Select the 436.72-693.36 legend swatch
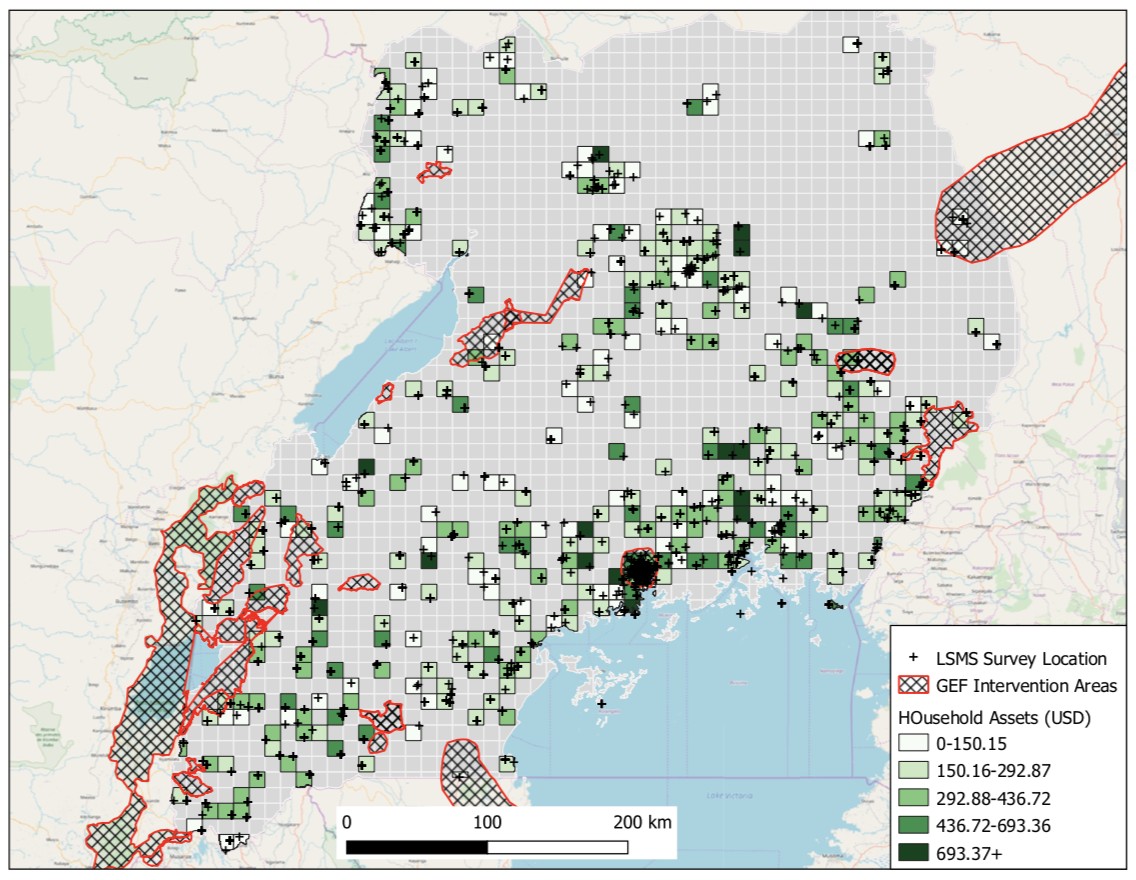The image size is (1136, 880). tap(911, 825)
